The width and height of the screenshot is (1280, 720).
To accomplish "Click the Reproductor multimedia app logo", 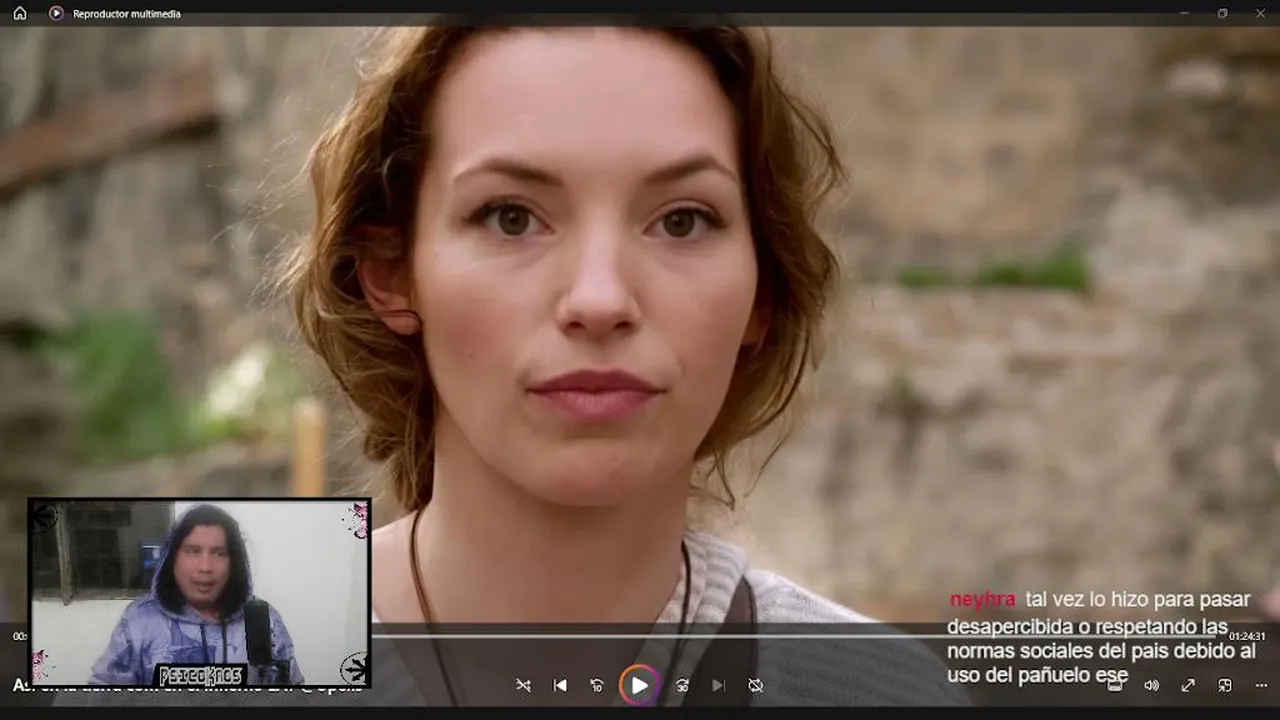I will tap(56, 13).
